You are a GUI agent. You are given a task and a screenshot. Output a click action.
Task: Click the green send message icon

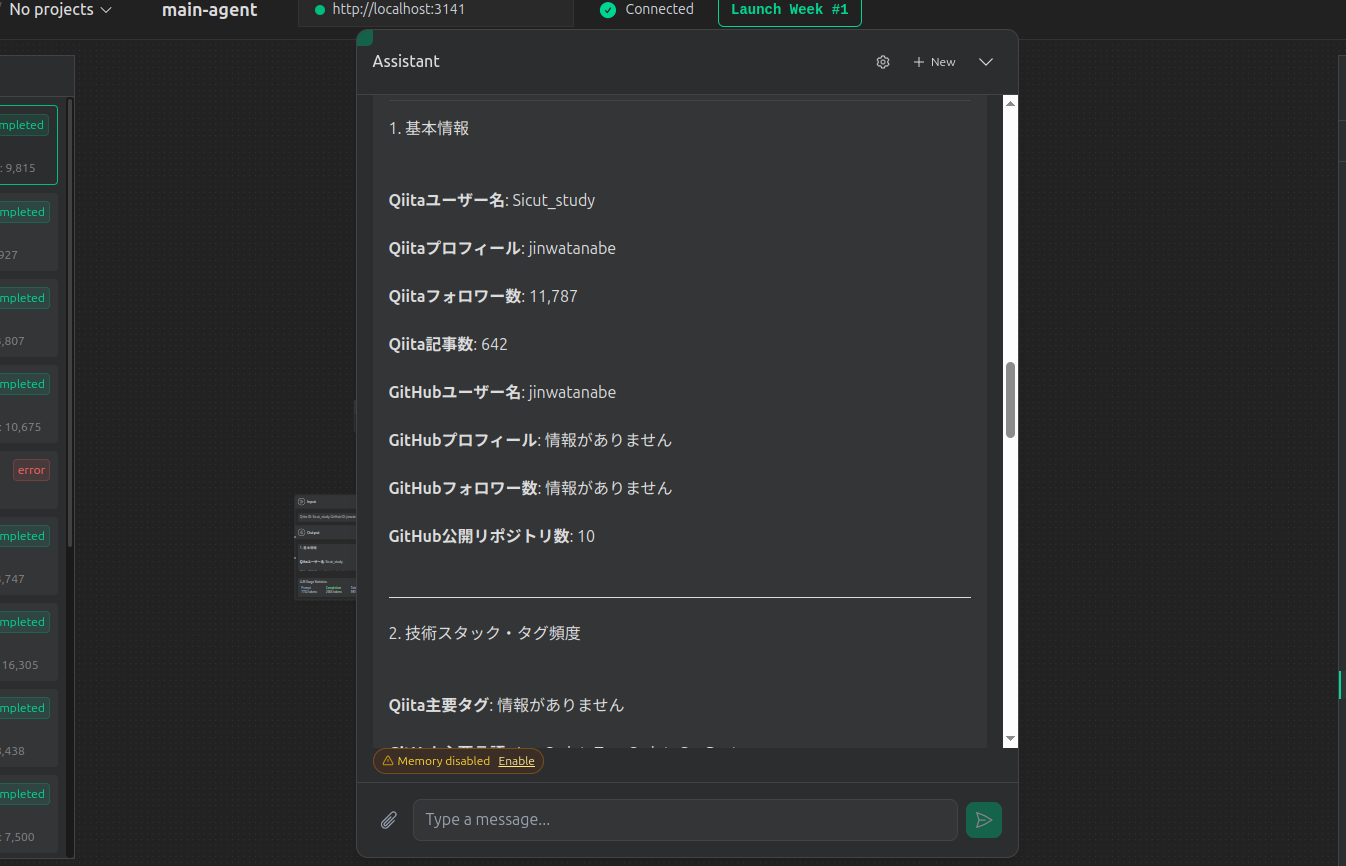coord(983,819)
